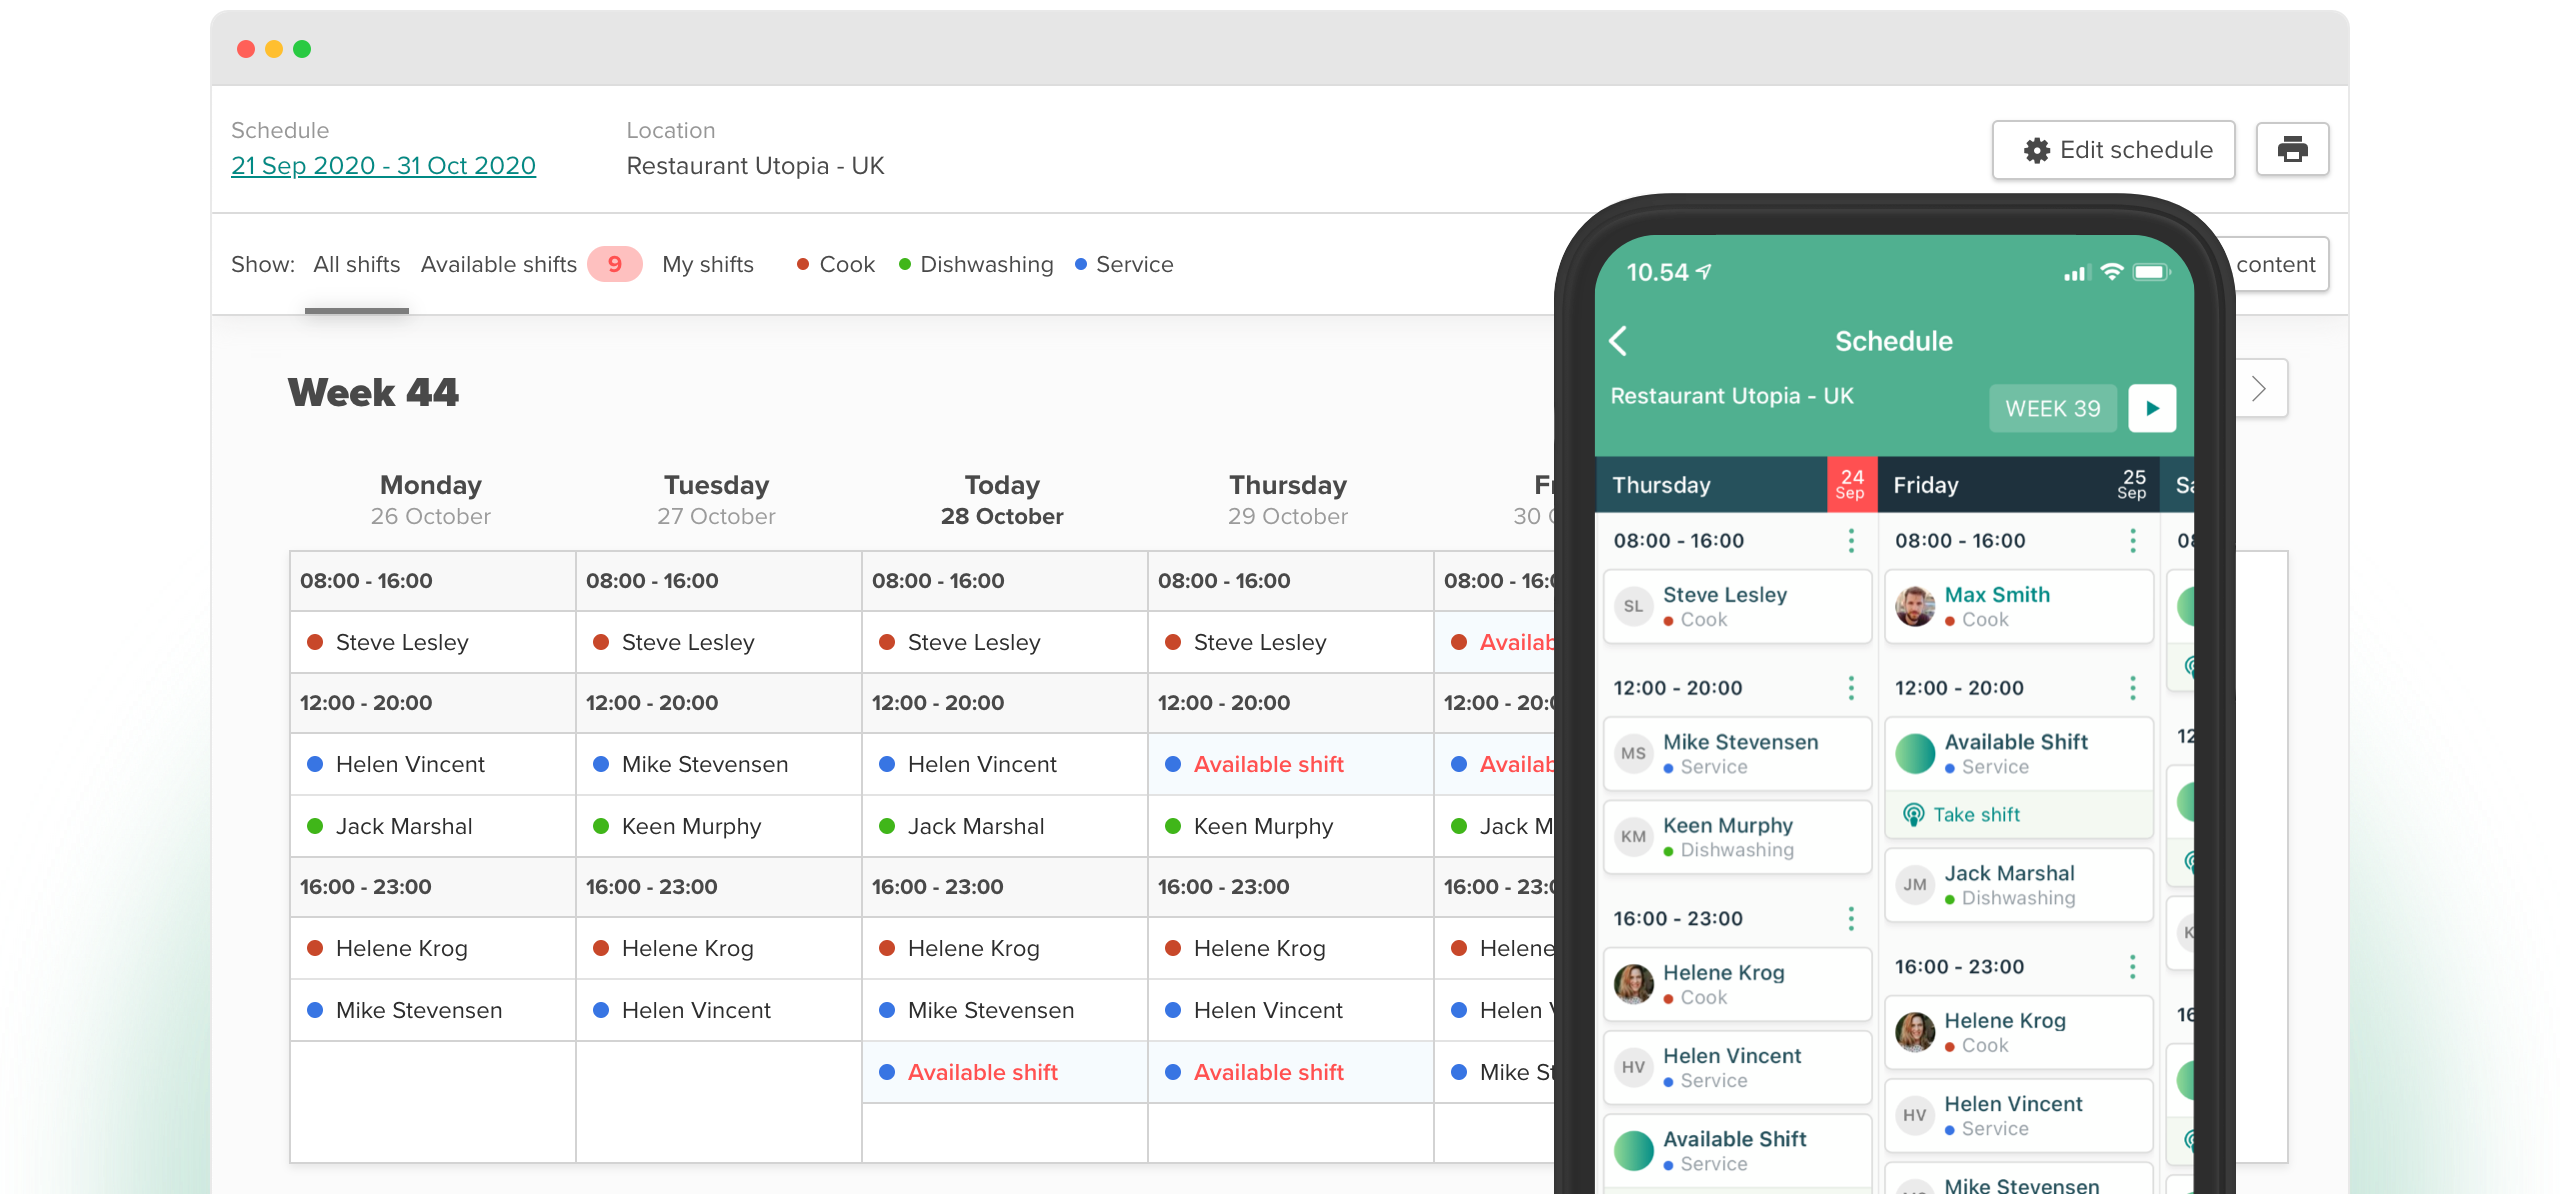
Task: Click the Today 28 October column header
Action: point(1002,500)
